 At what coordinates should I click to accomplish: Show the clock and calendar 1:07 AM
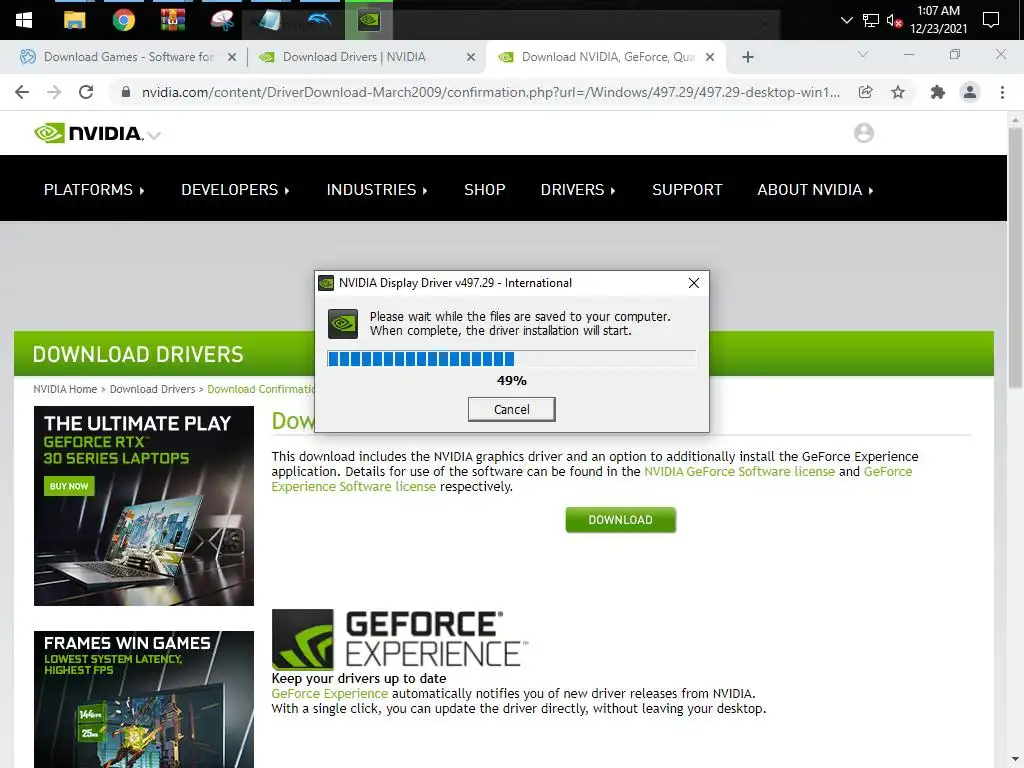938,20
